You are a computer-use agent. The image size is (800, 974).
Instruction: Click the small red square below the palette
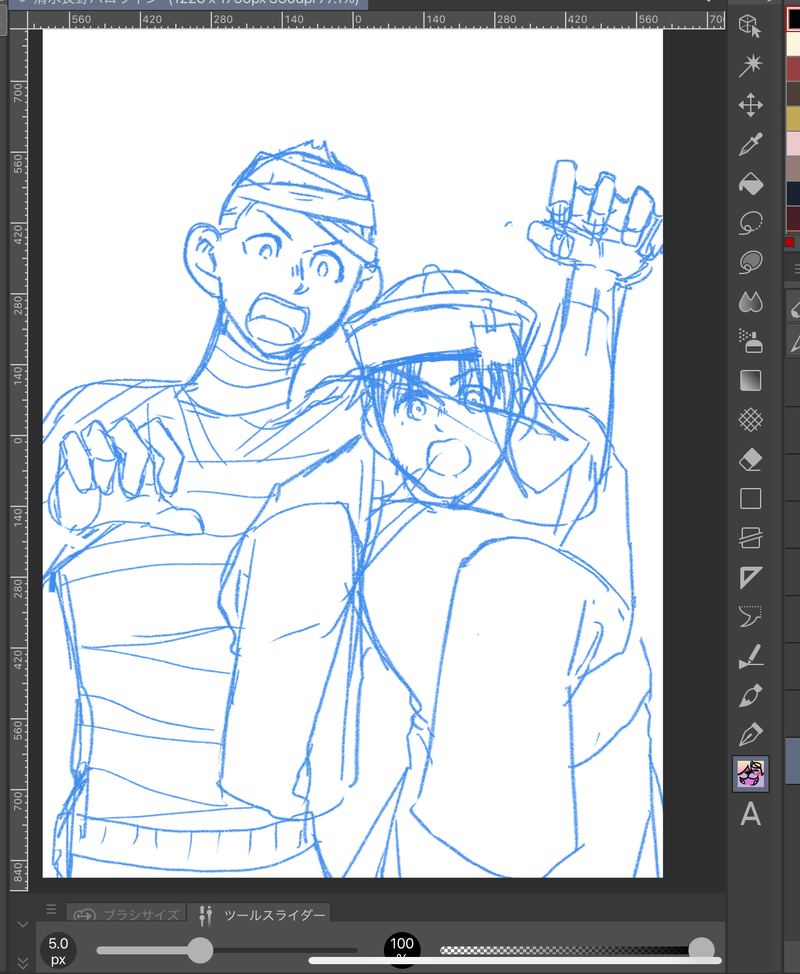click(x=789, y=242)
